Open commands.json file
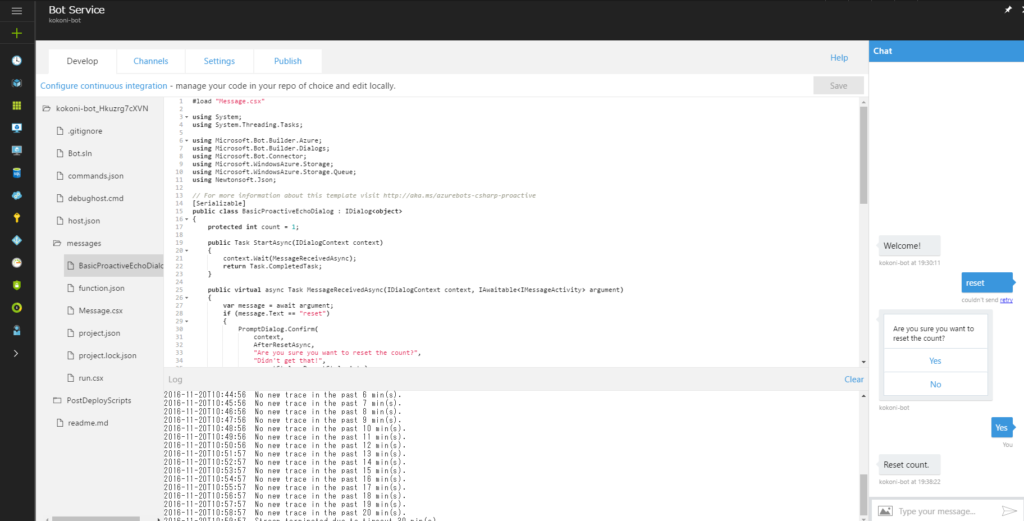 95,176
